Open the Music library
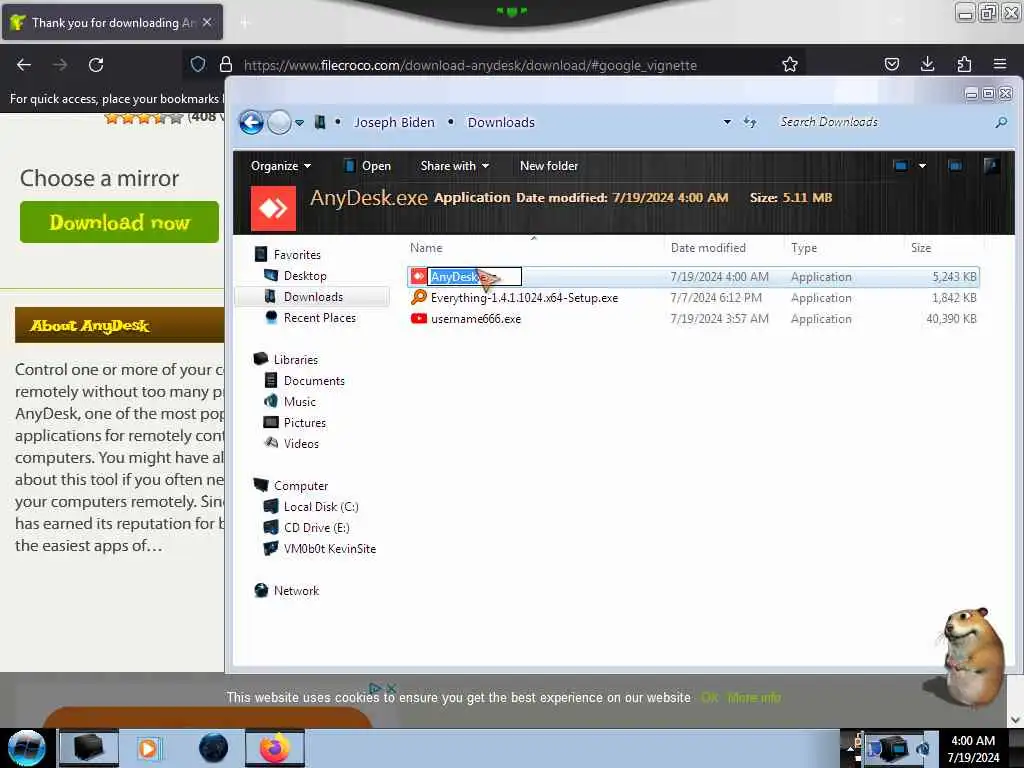The width and height of the screenshot is (1024, 768). [x=300, y=402]
